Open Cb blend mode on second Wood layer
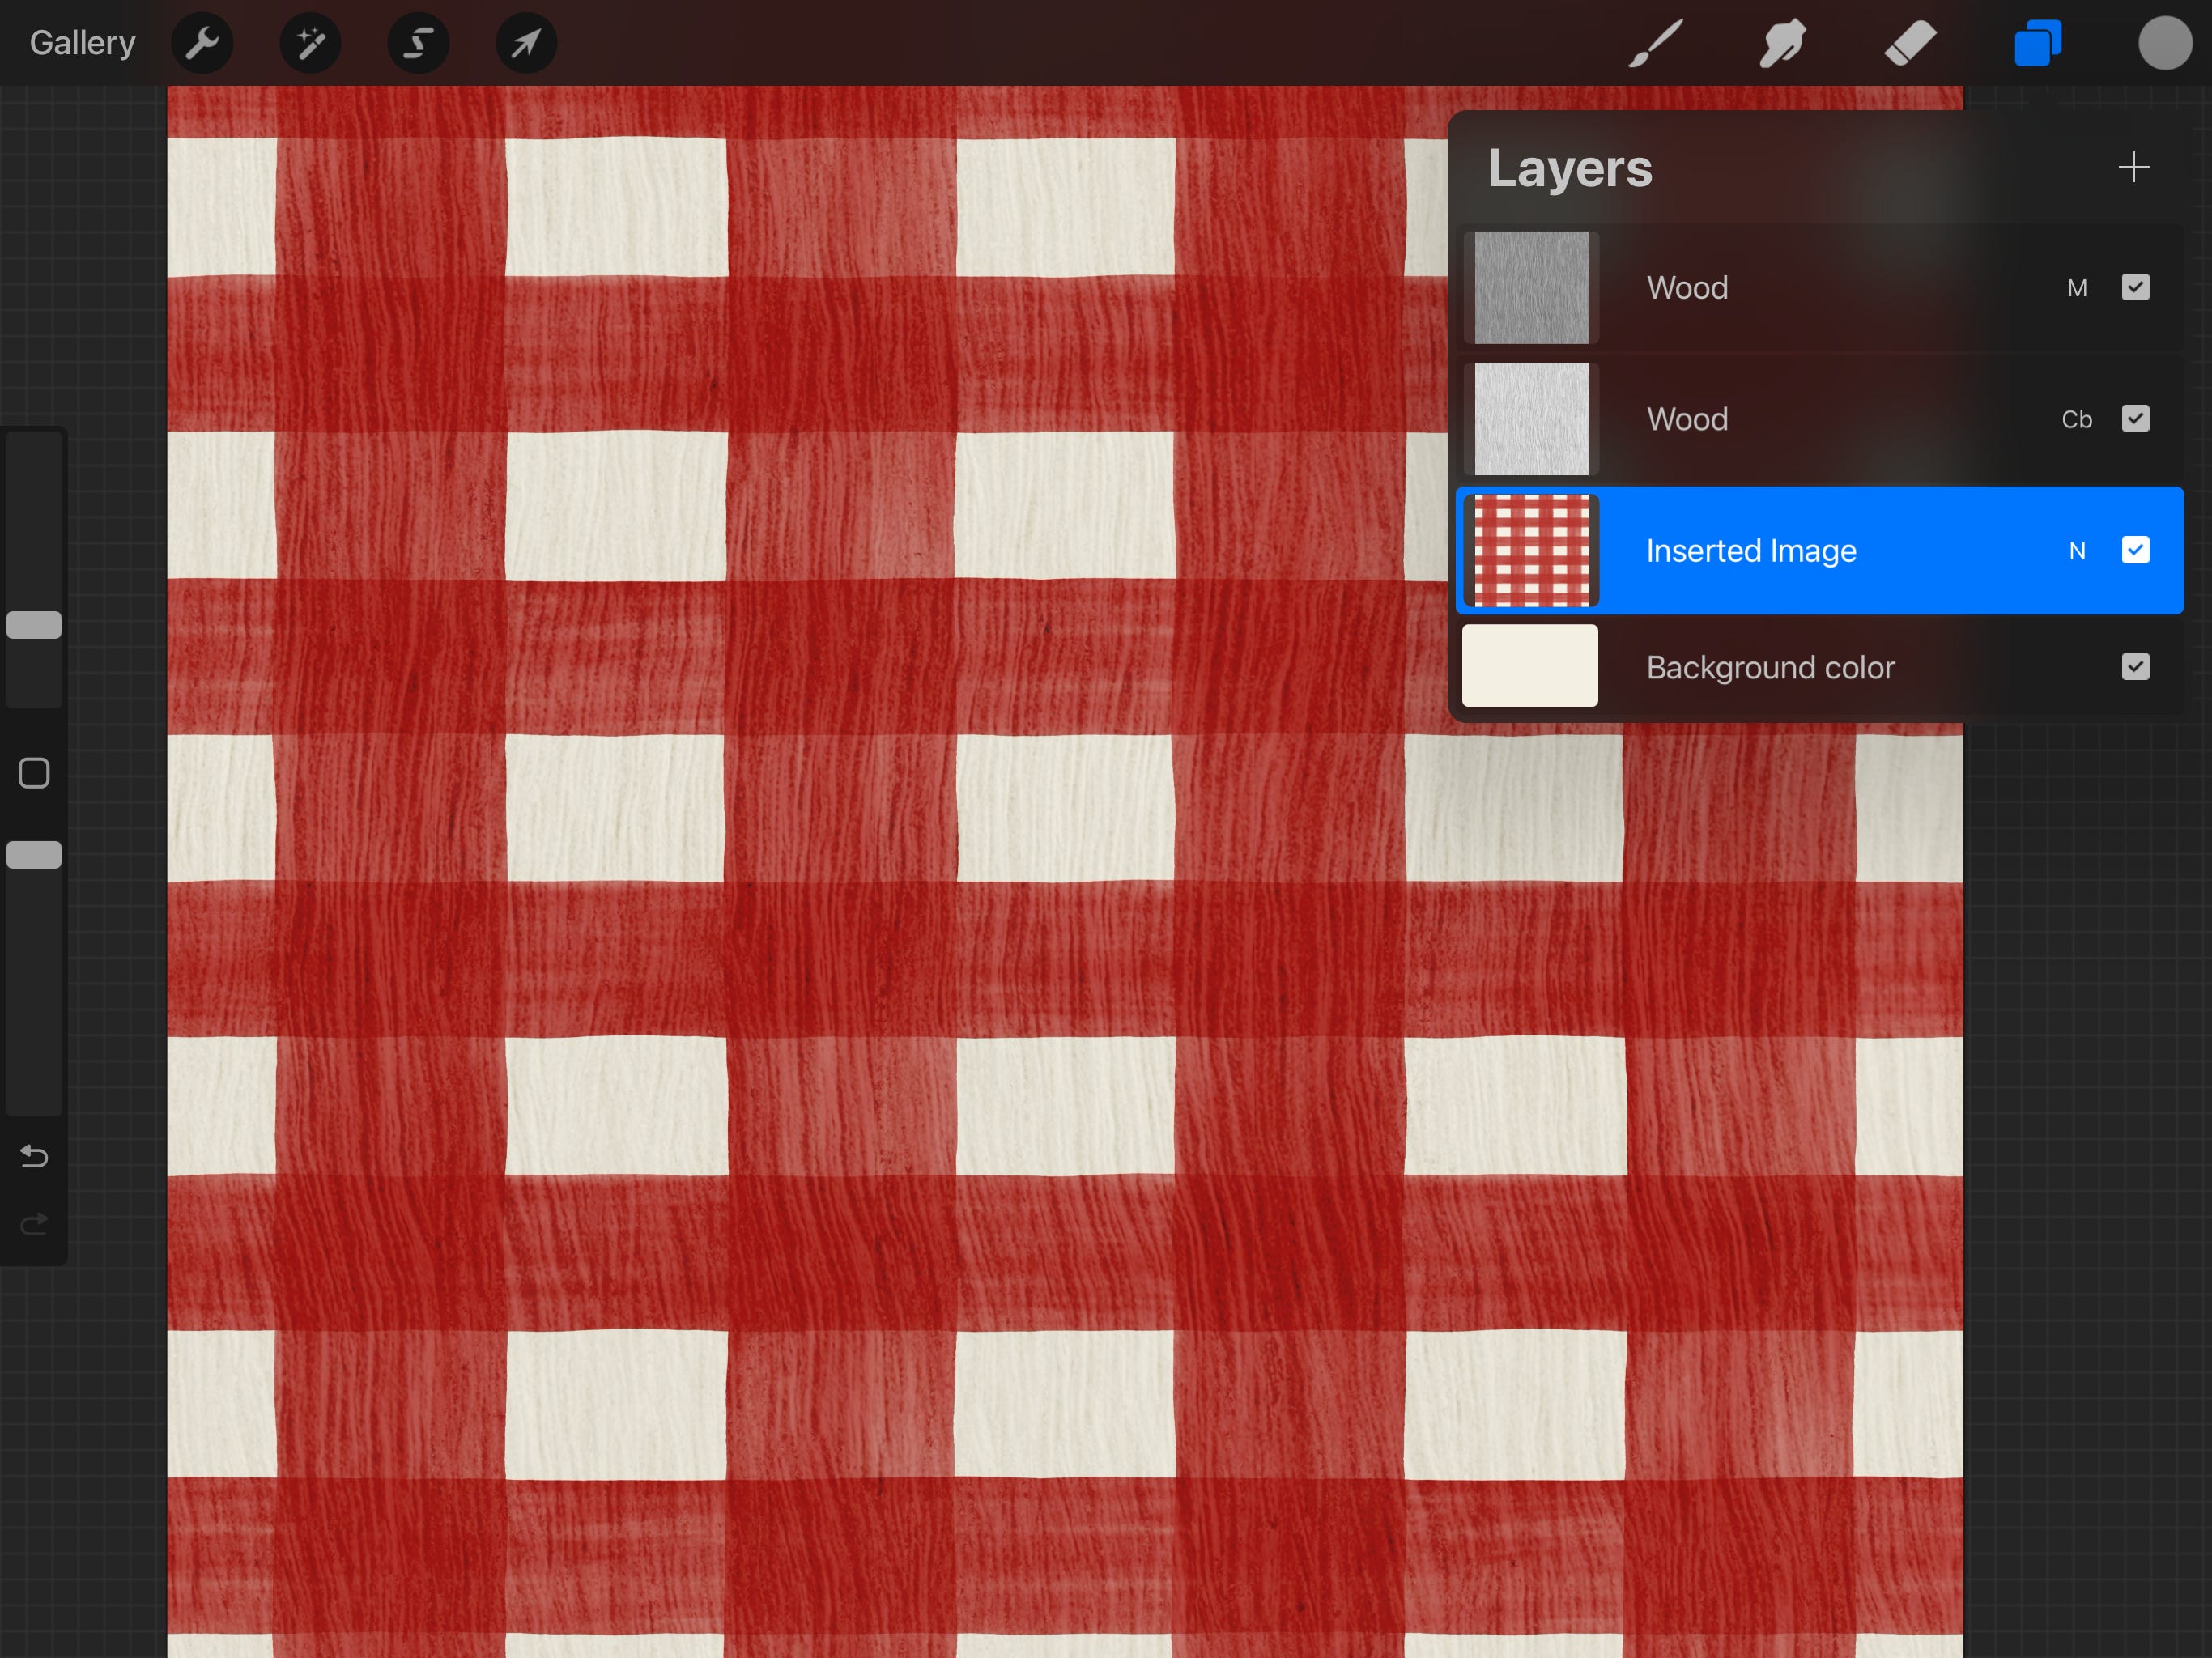Viewport: 2212px width, 1658px height. click(x=2077, y=419)
